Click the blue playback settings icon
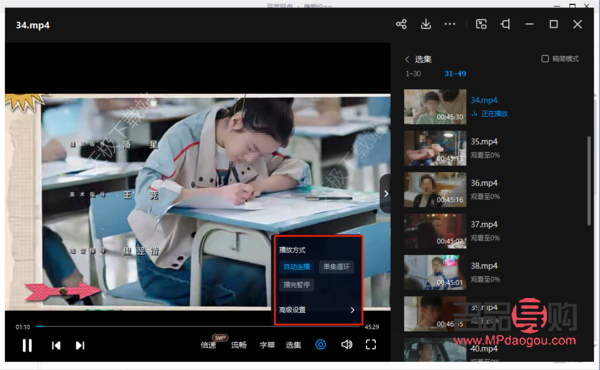Viewport: 600px width, 370px height. (321, 345)
